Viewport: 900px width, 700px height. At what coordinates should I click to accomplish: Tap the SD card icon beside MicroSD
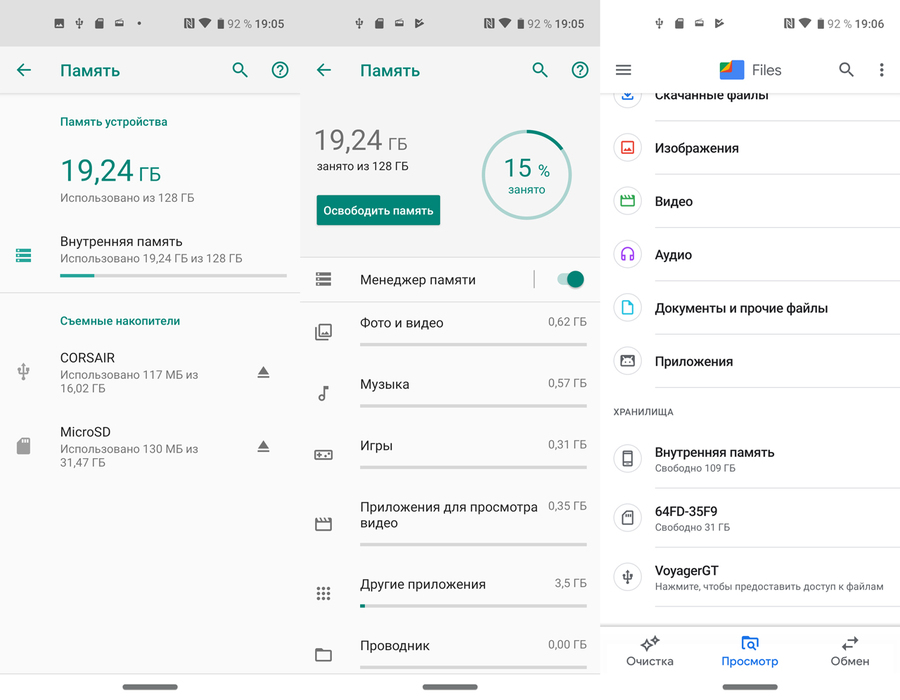tap(24, 446)
